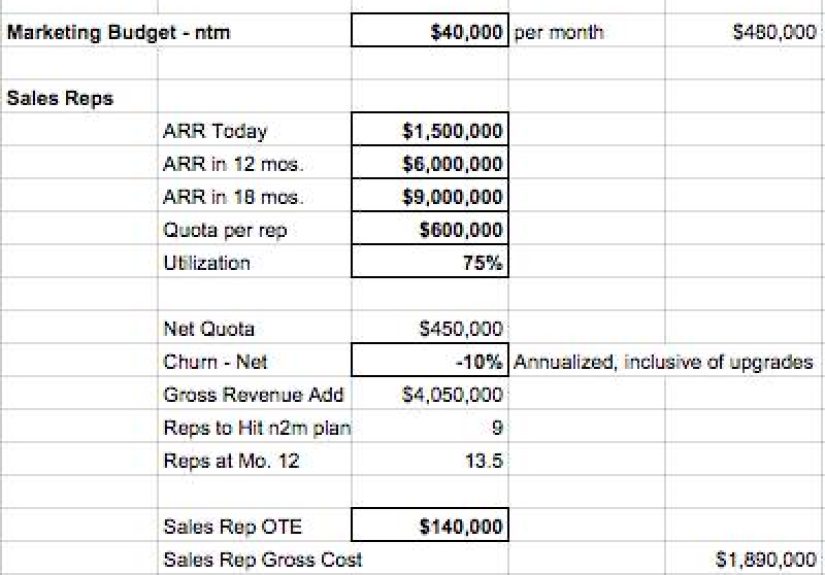Screen dimensions: 825x575
Task: Select the 'Sales Reps' heading cell
Action: (x=60, y=98)
